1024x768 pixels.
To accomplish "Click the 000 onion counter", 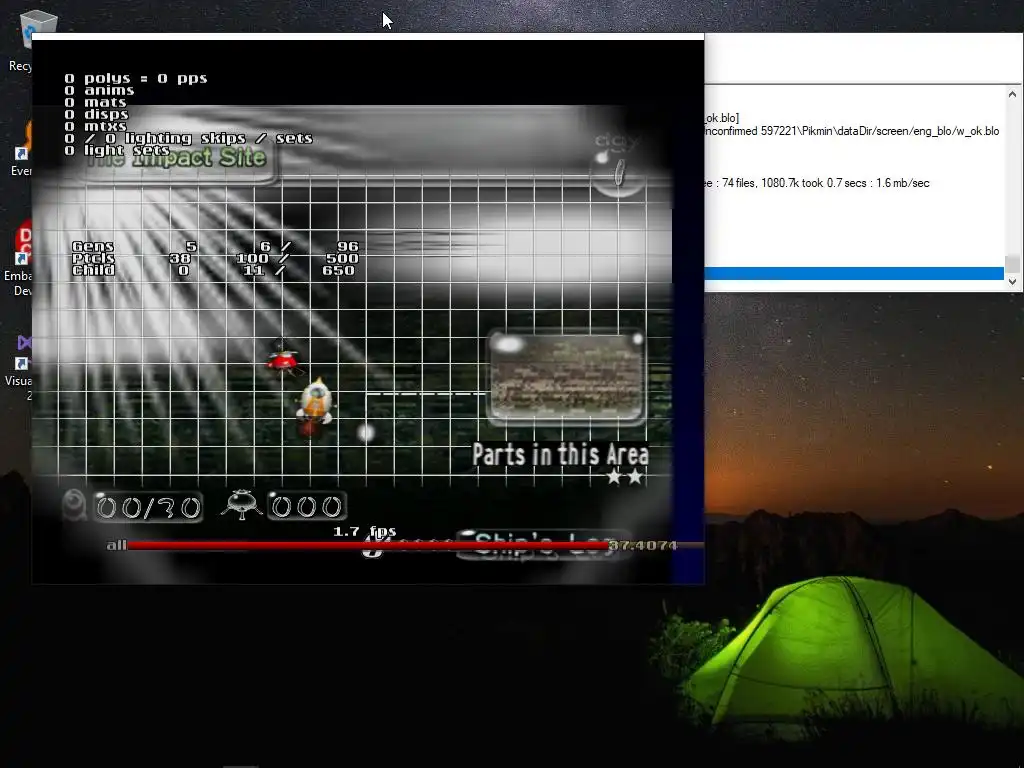I will click(306, 506).
